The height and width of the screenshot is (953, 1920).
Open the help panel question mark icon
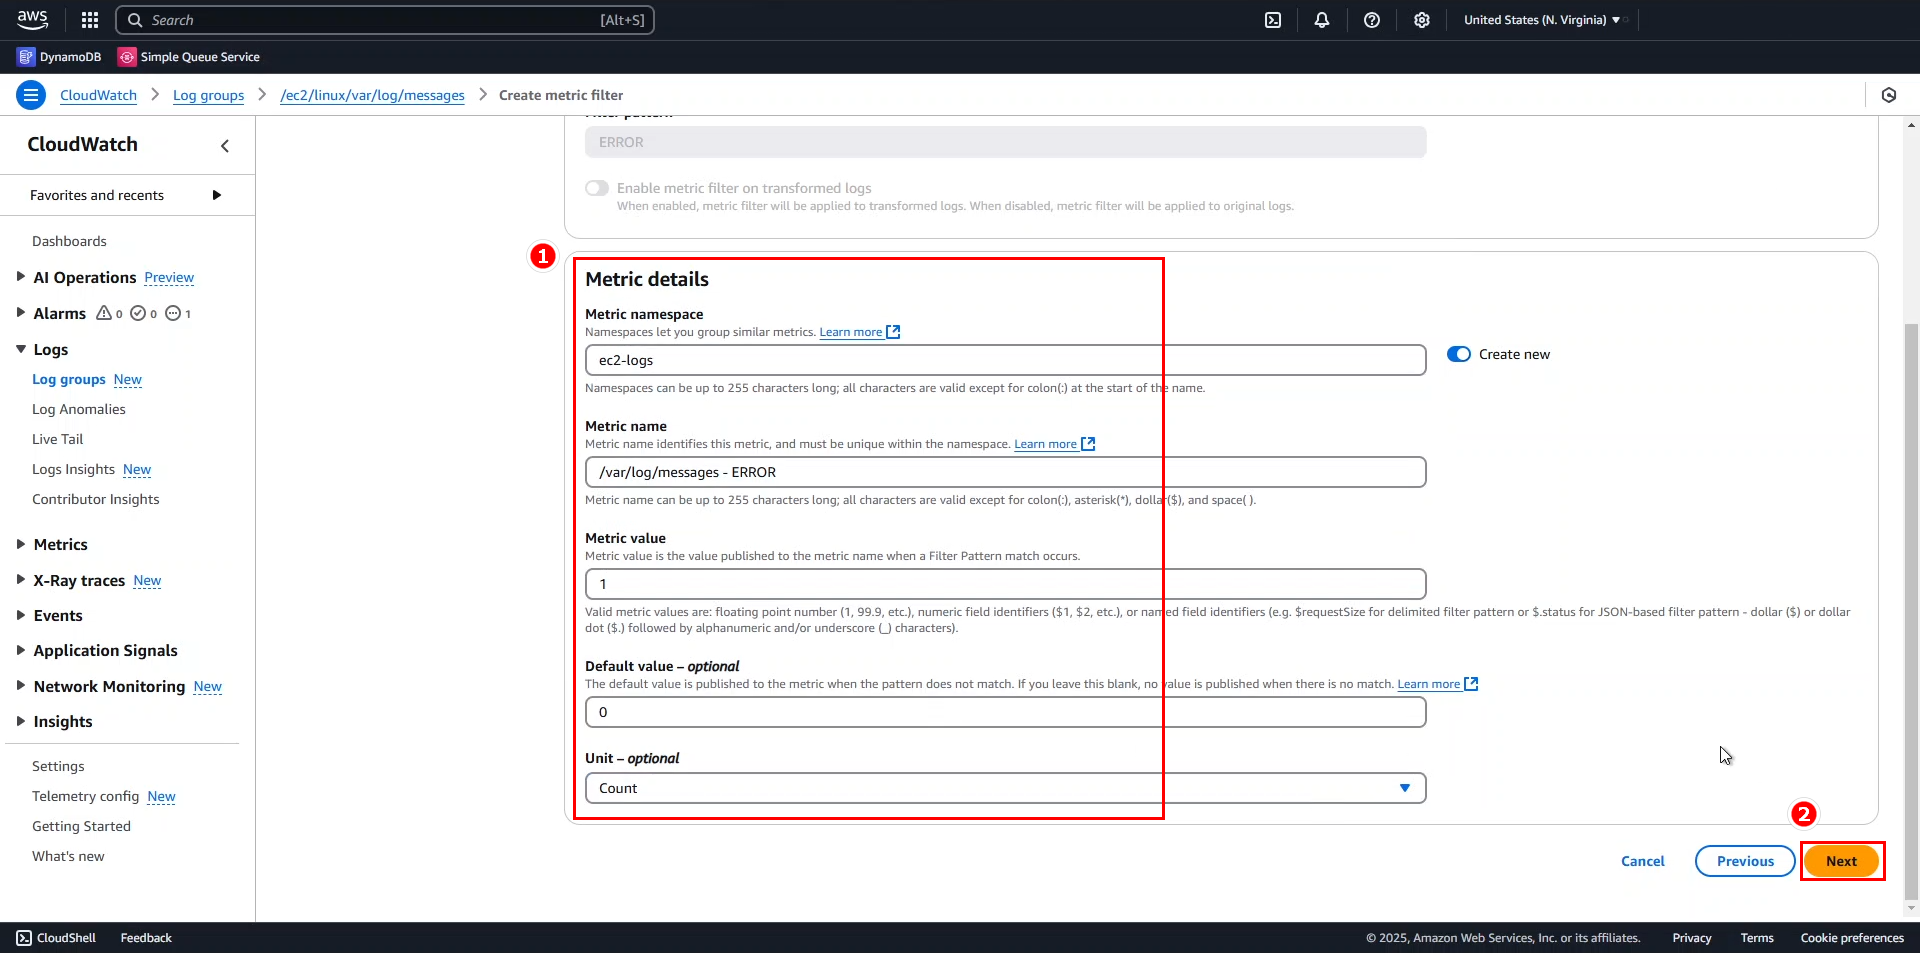[x=1371, y=20]
